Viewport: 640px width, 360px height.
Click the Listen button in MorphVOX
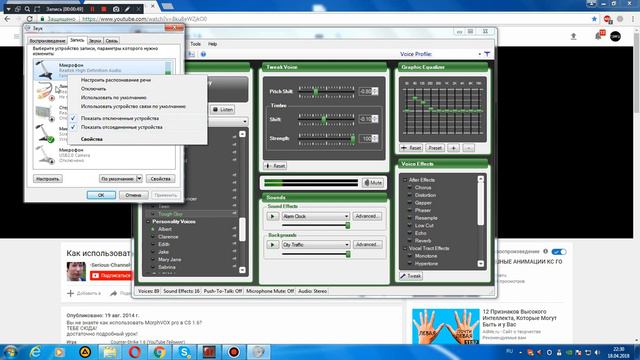pyautogui.click(x=223, y=109)
